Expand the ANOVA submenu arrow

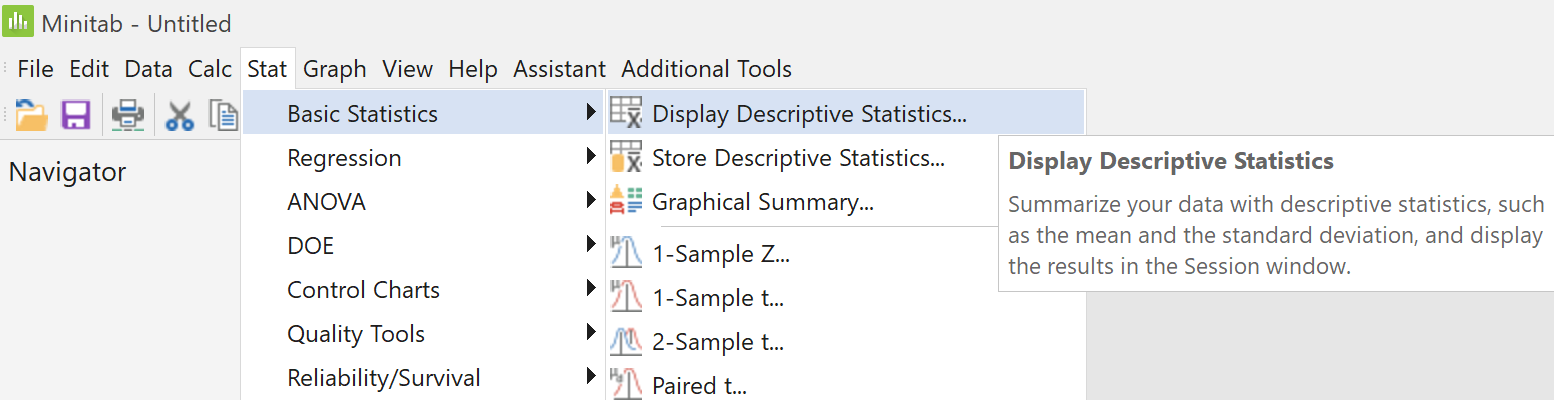[592, 201]
